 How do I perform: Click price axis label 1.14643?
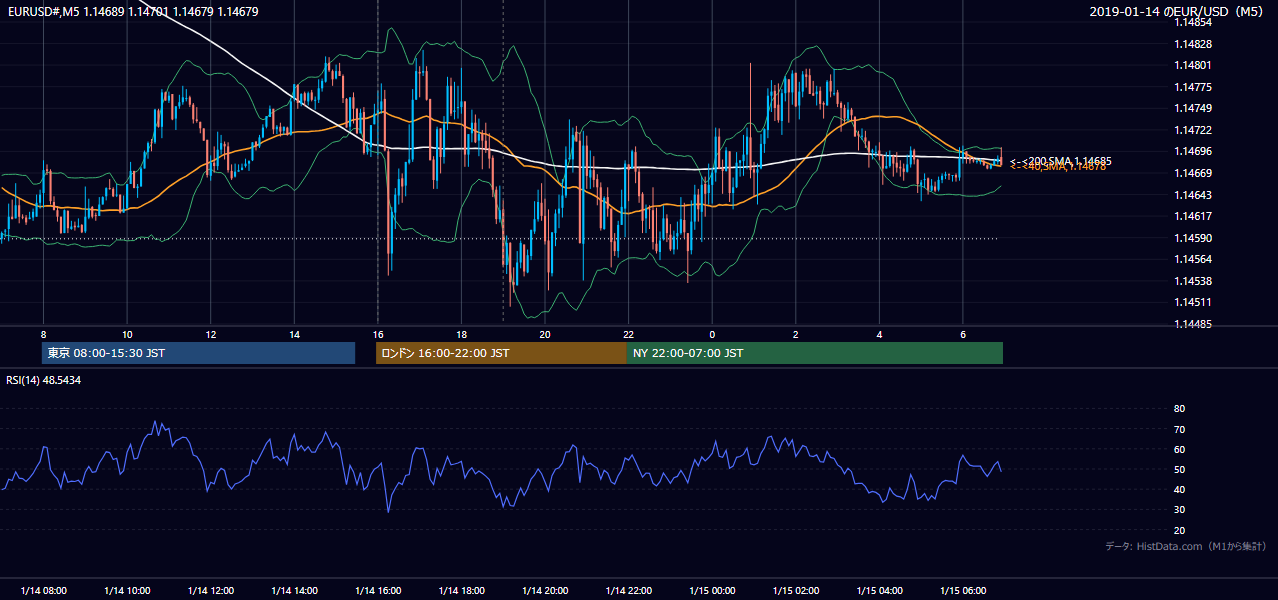[1194, 195]
